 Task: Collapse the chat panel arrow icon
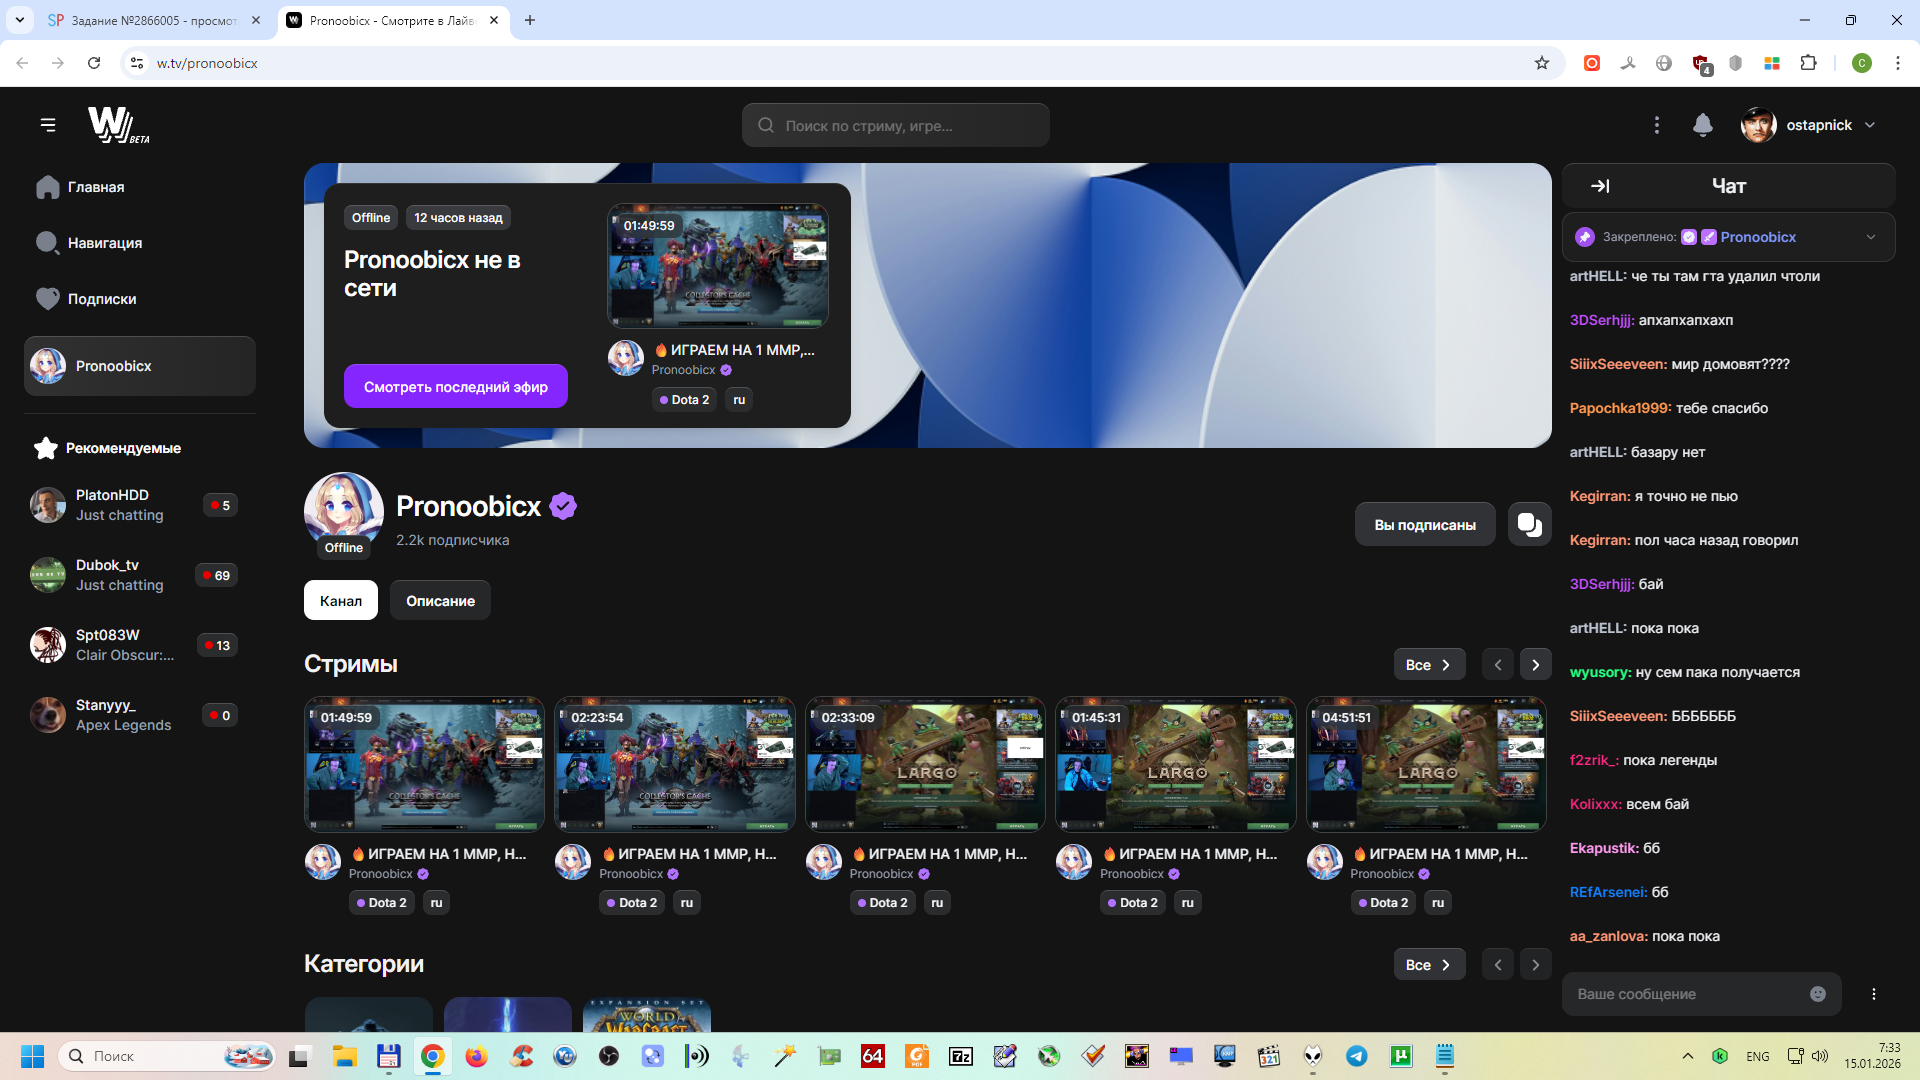click(1600, 186)
